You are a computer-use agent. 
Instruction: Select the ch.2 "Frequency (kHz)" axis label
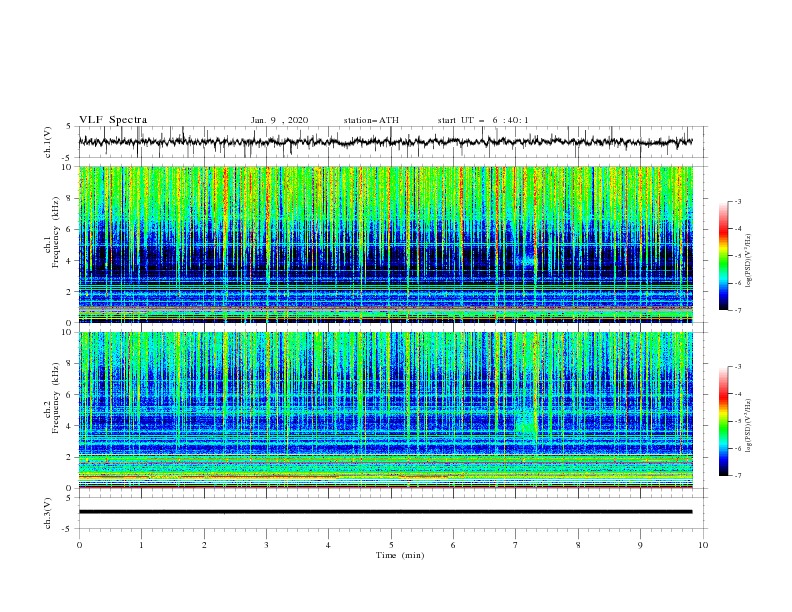[56, 396]
